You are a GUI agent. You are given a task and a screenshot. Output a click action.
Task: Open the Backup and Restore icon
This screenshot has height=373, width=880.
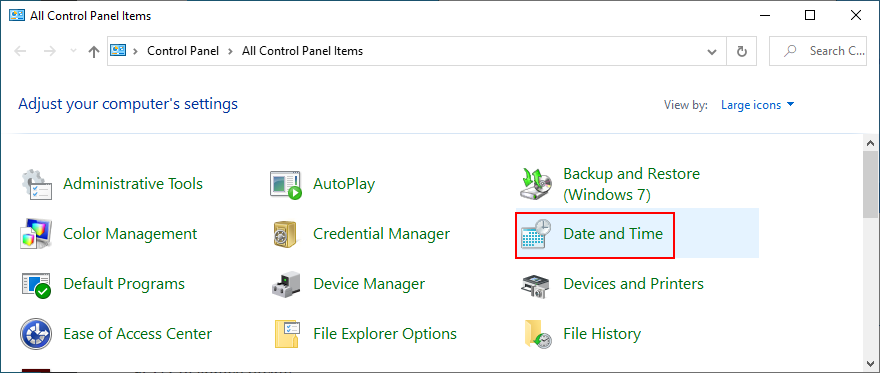click(537, 184)
